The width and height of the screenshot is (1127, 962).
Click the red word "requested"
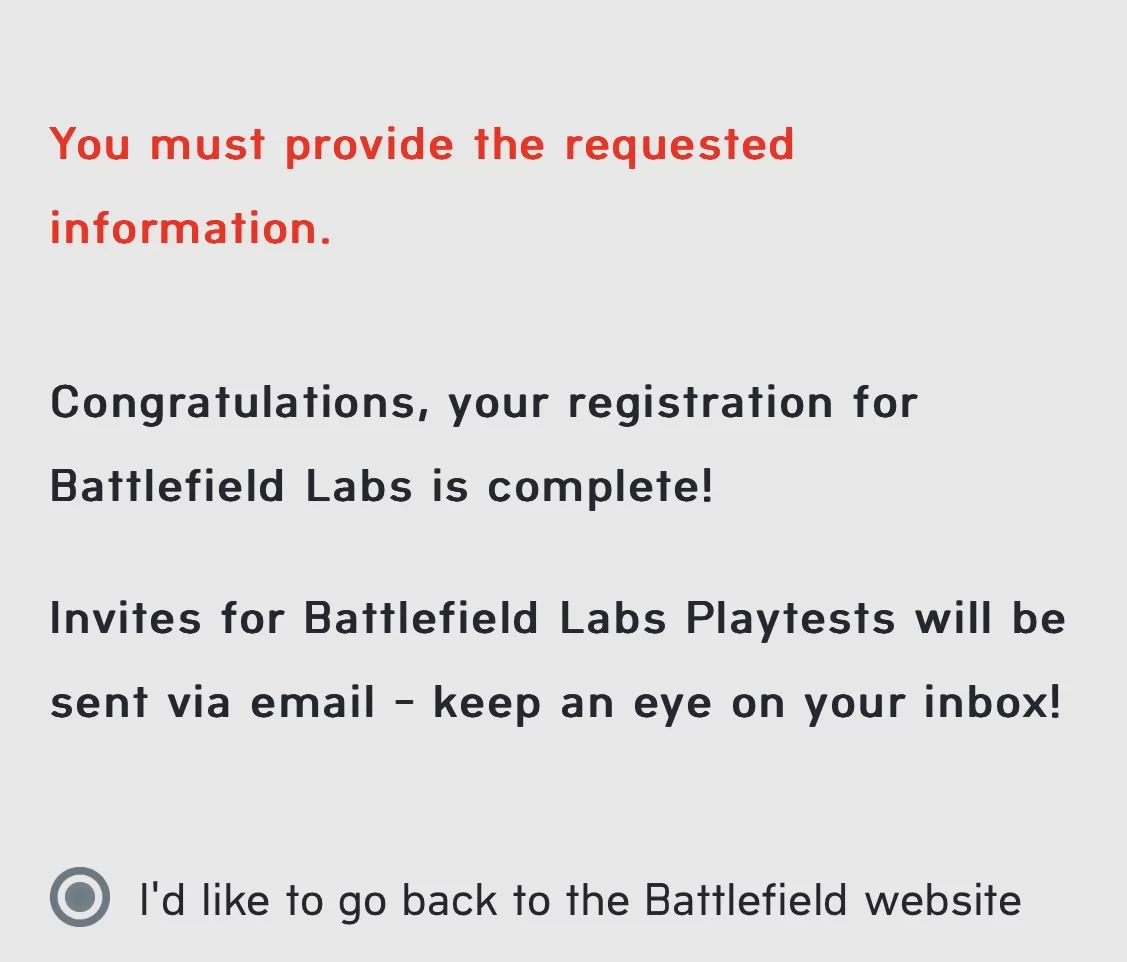tap(679, 146)
